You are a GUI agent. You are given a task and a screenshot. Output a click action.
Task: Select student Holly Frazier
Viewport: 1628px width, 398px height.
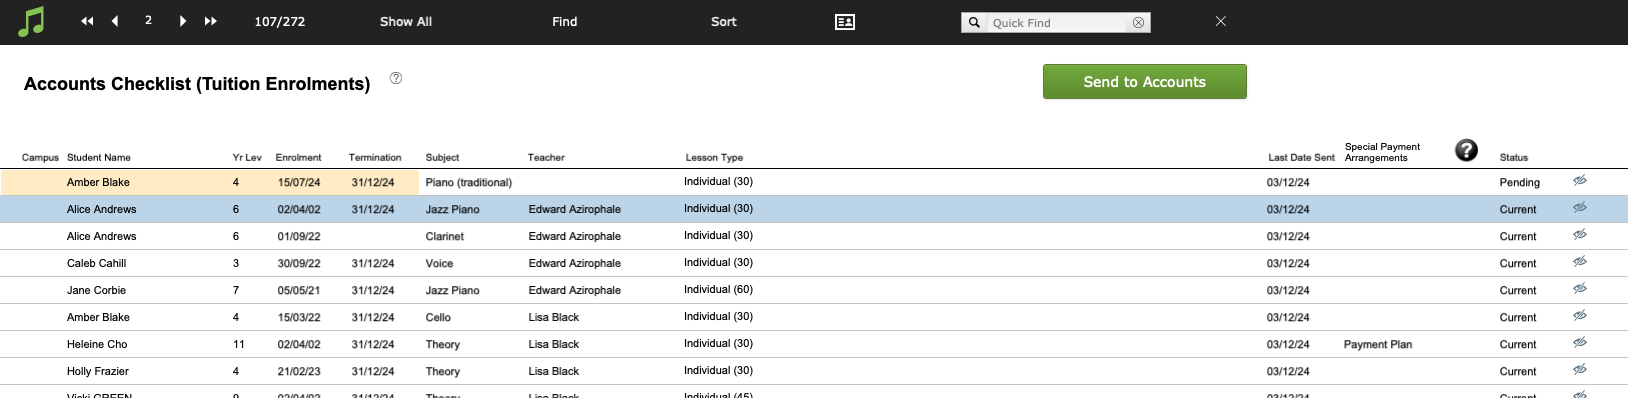[x=98, y=371]
